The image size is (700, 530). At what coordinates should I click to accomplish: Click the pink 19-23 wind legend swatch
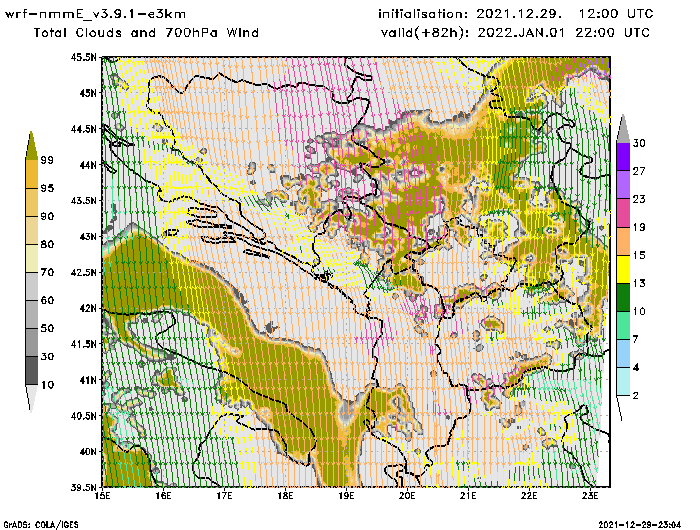(623, 213)
